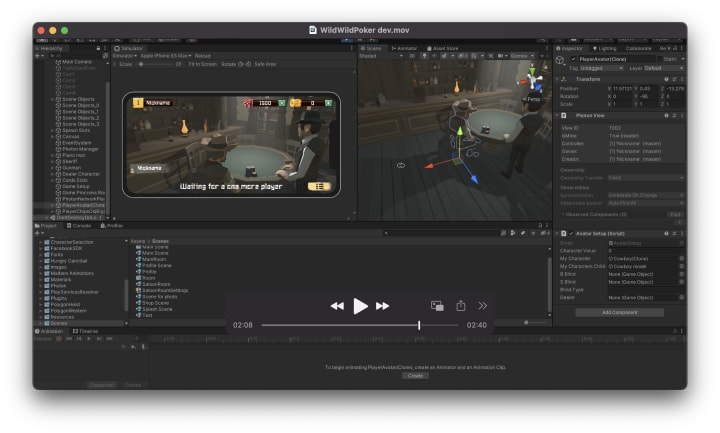Screen dimensions: 720x433
Task: Select Main Camera in Hierarchy
Action: point(77,62)
